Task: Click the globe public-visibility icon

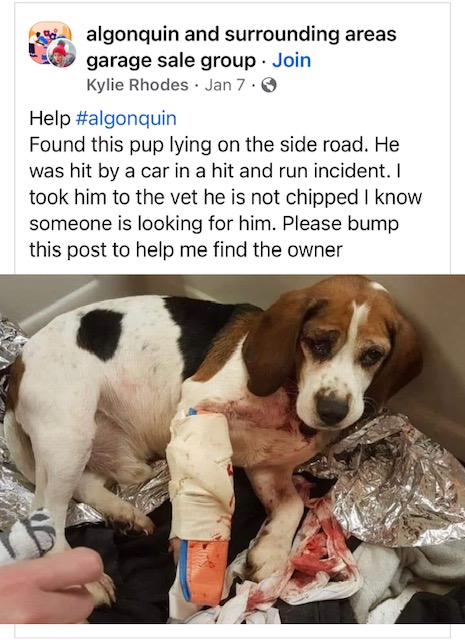Action: [x=269, y=85]
